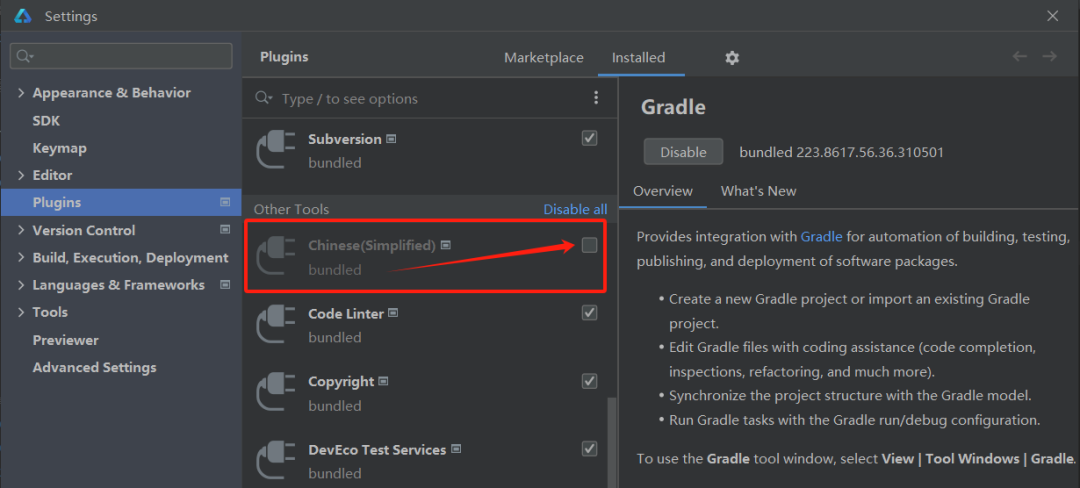Screen dimensions: 1080x488
Task: Select the Copyright plugin name
Action: (x=341, y=381)
